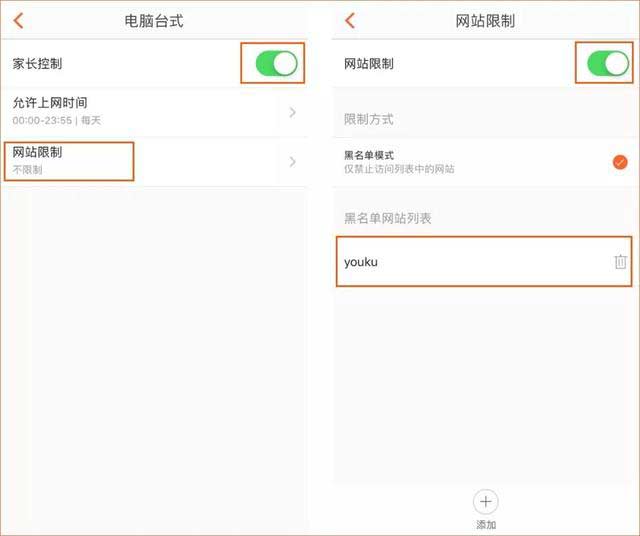Go back from the 网站限制 screen
The height and width of the screenshot is (536, 640).
click(350, 20)
